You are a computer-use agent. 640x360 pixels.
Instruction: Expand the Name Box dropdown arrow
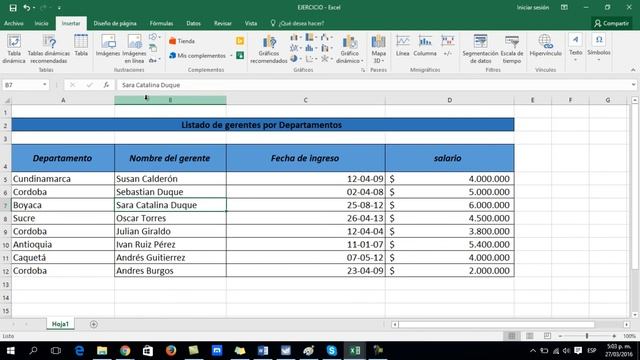[x=44, y=85]
